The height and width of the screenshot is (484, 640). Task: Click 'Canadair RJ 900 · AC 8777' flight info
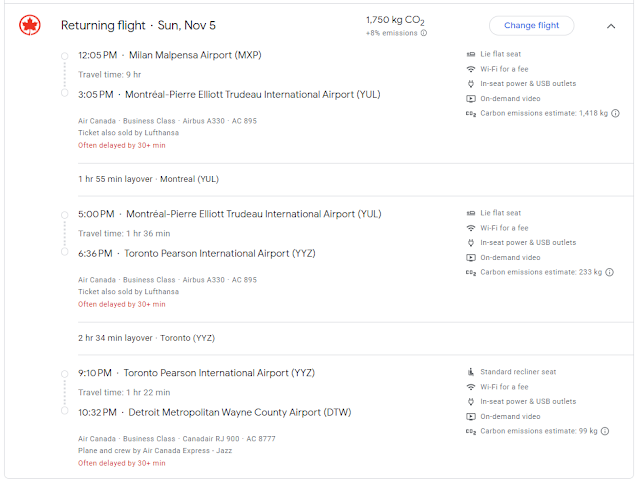(x=229, y=439)
